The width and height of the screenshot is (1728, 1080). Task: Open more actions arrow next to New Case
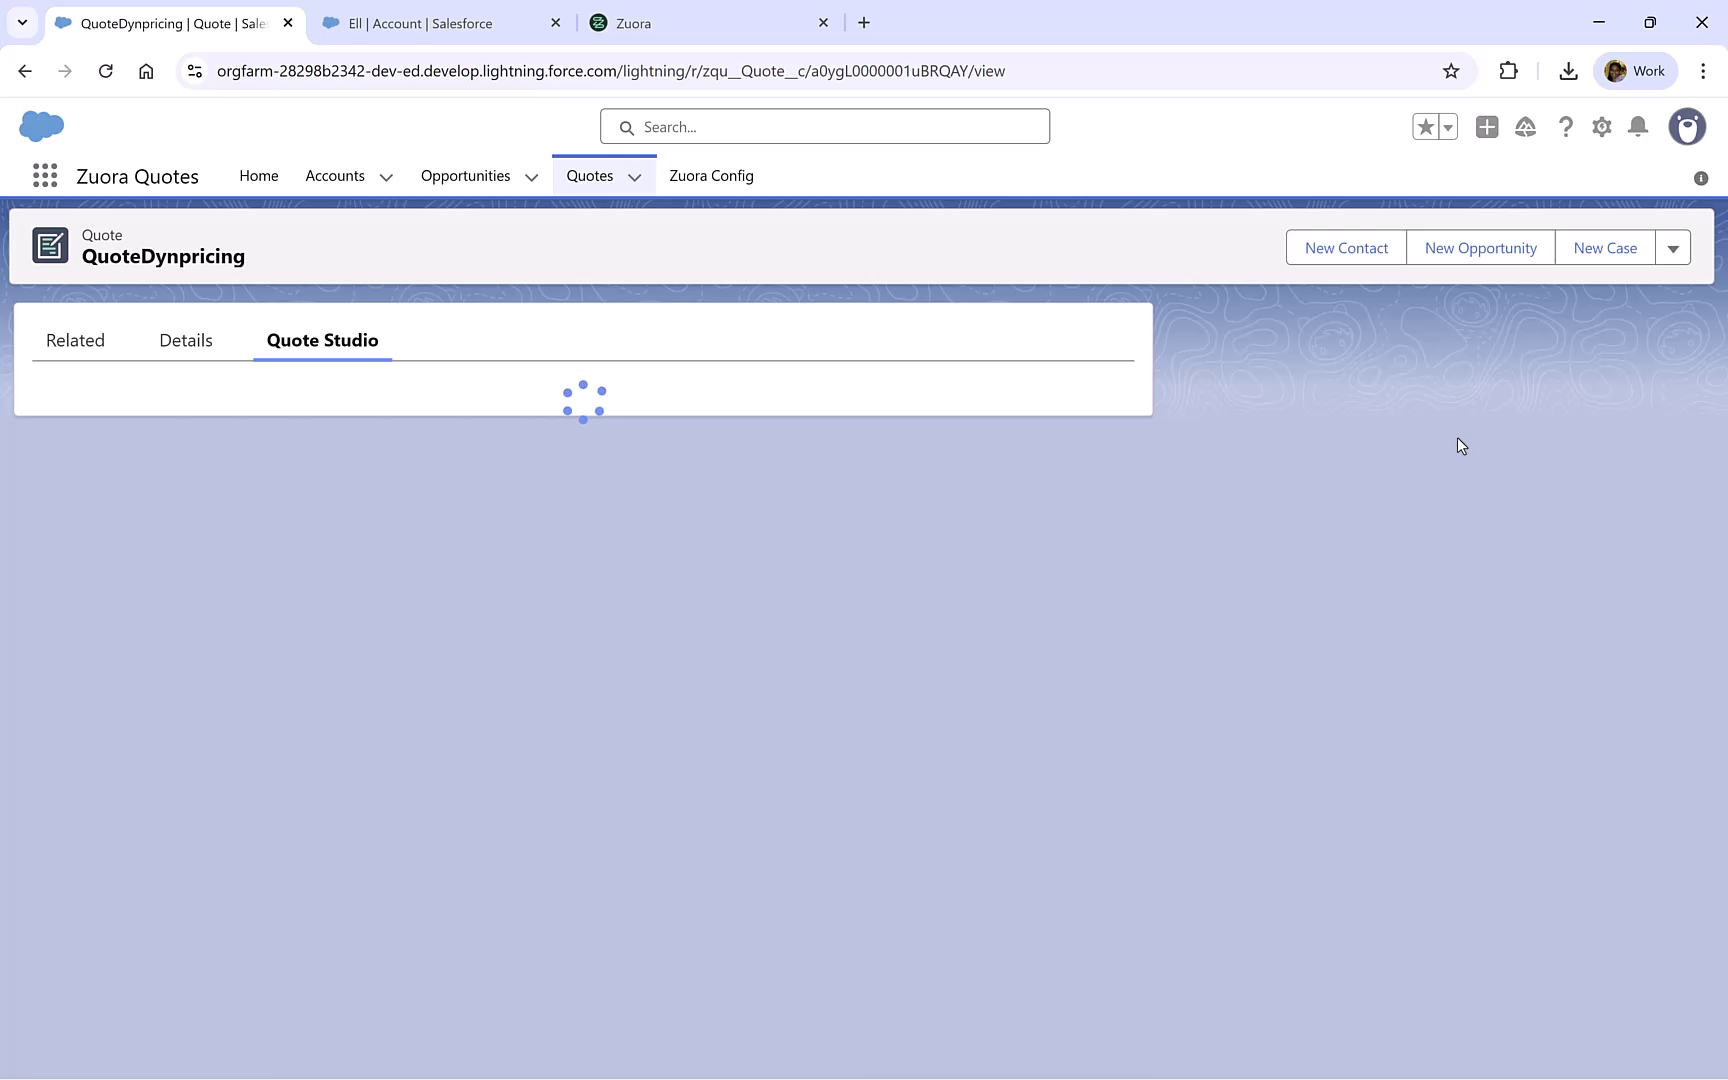(x=1673, y=247)
